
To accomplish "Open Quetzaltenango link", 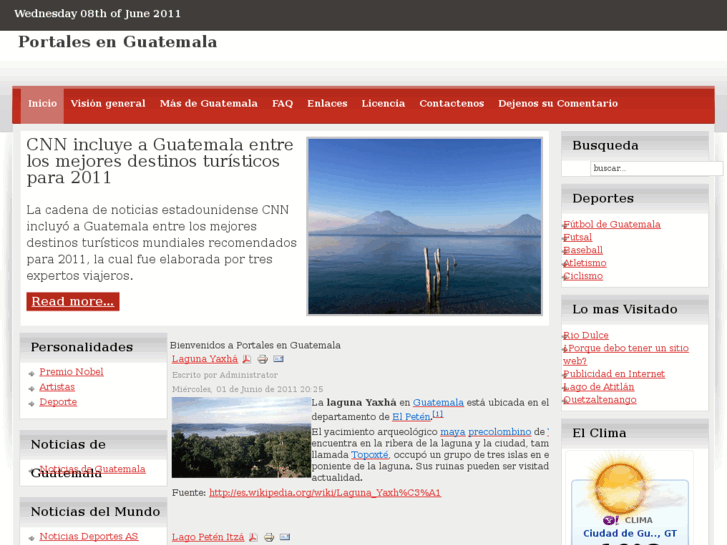I will [x=600, y=400].
